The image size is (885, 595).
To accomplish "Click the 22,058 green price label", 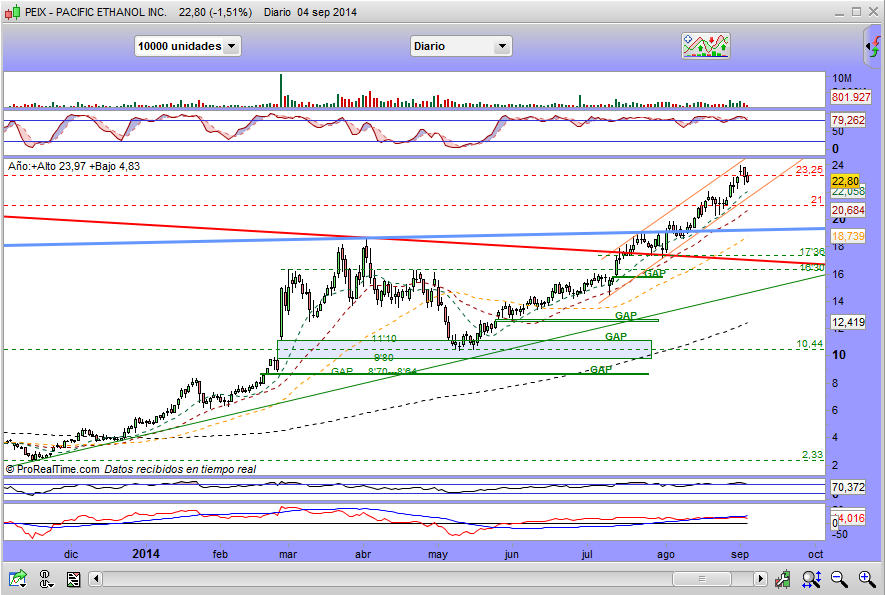I will coord(848,192).
